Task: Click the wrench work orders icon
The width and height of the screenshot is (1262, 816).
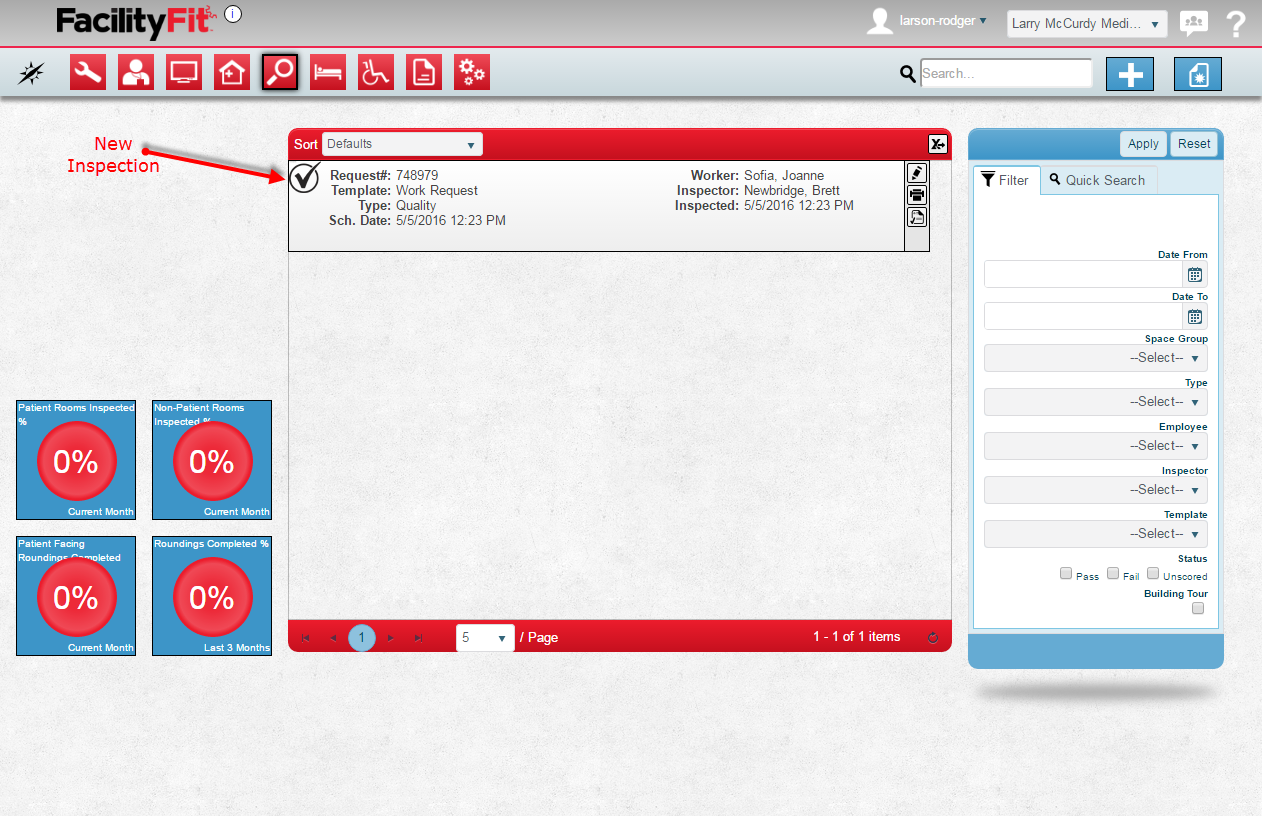Action: click(88, 73)
